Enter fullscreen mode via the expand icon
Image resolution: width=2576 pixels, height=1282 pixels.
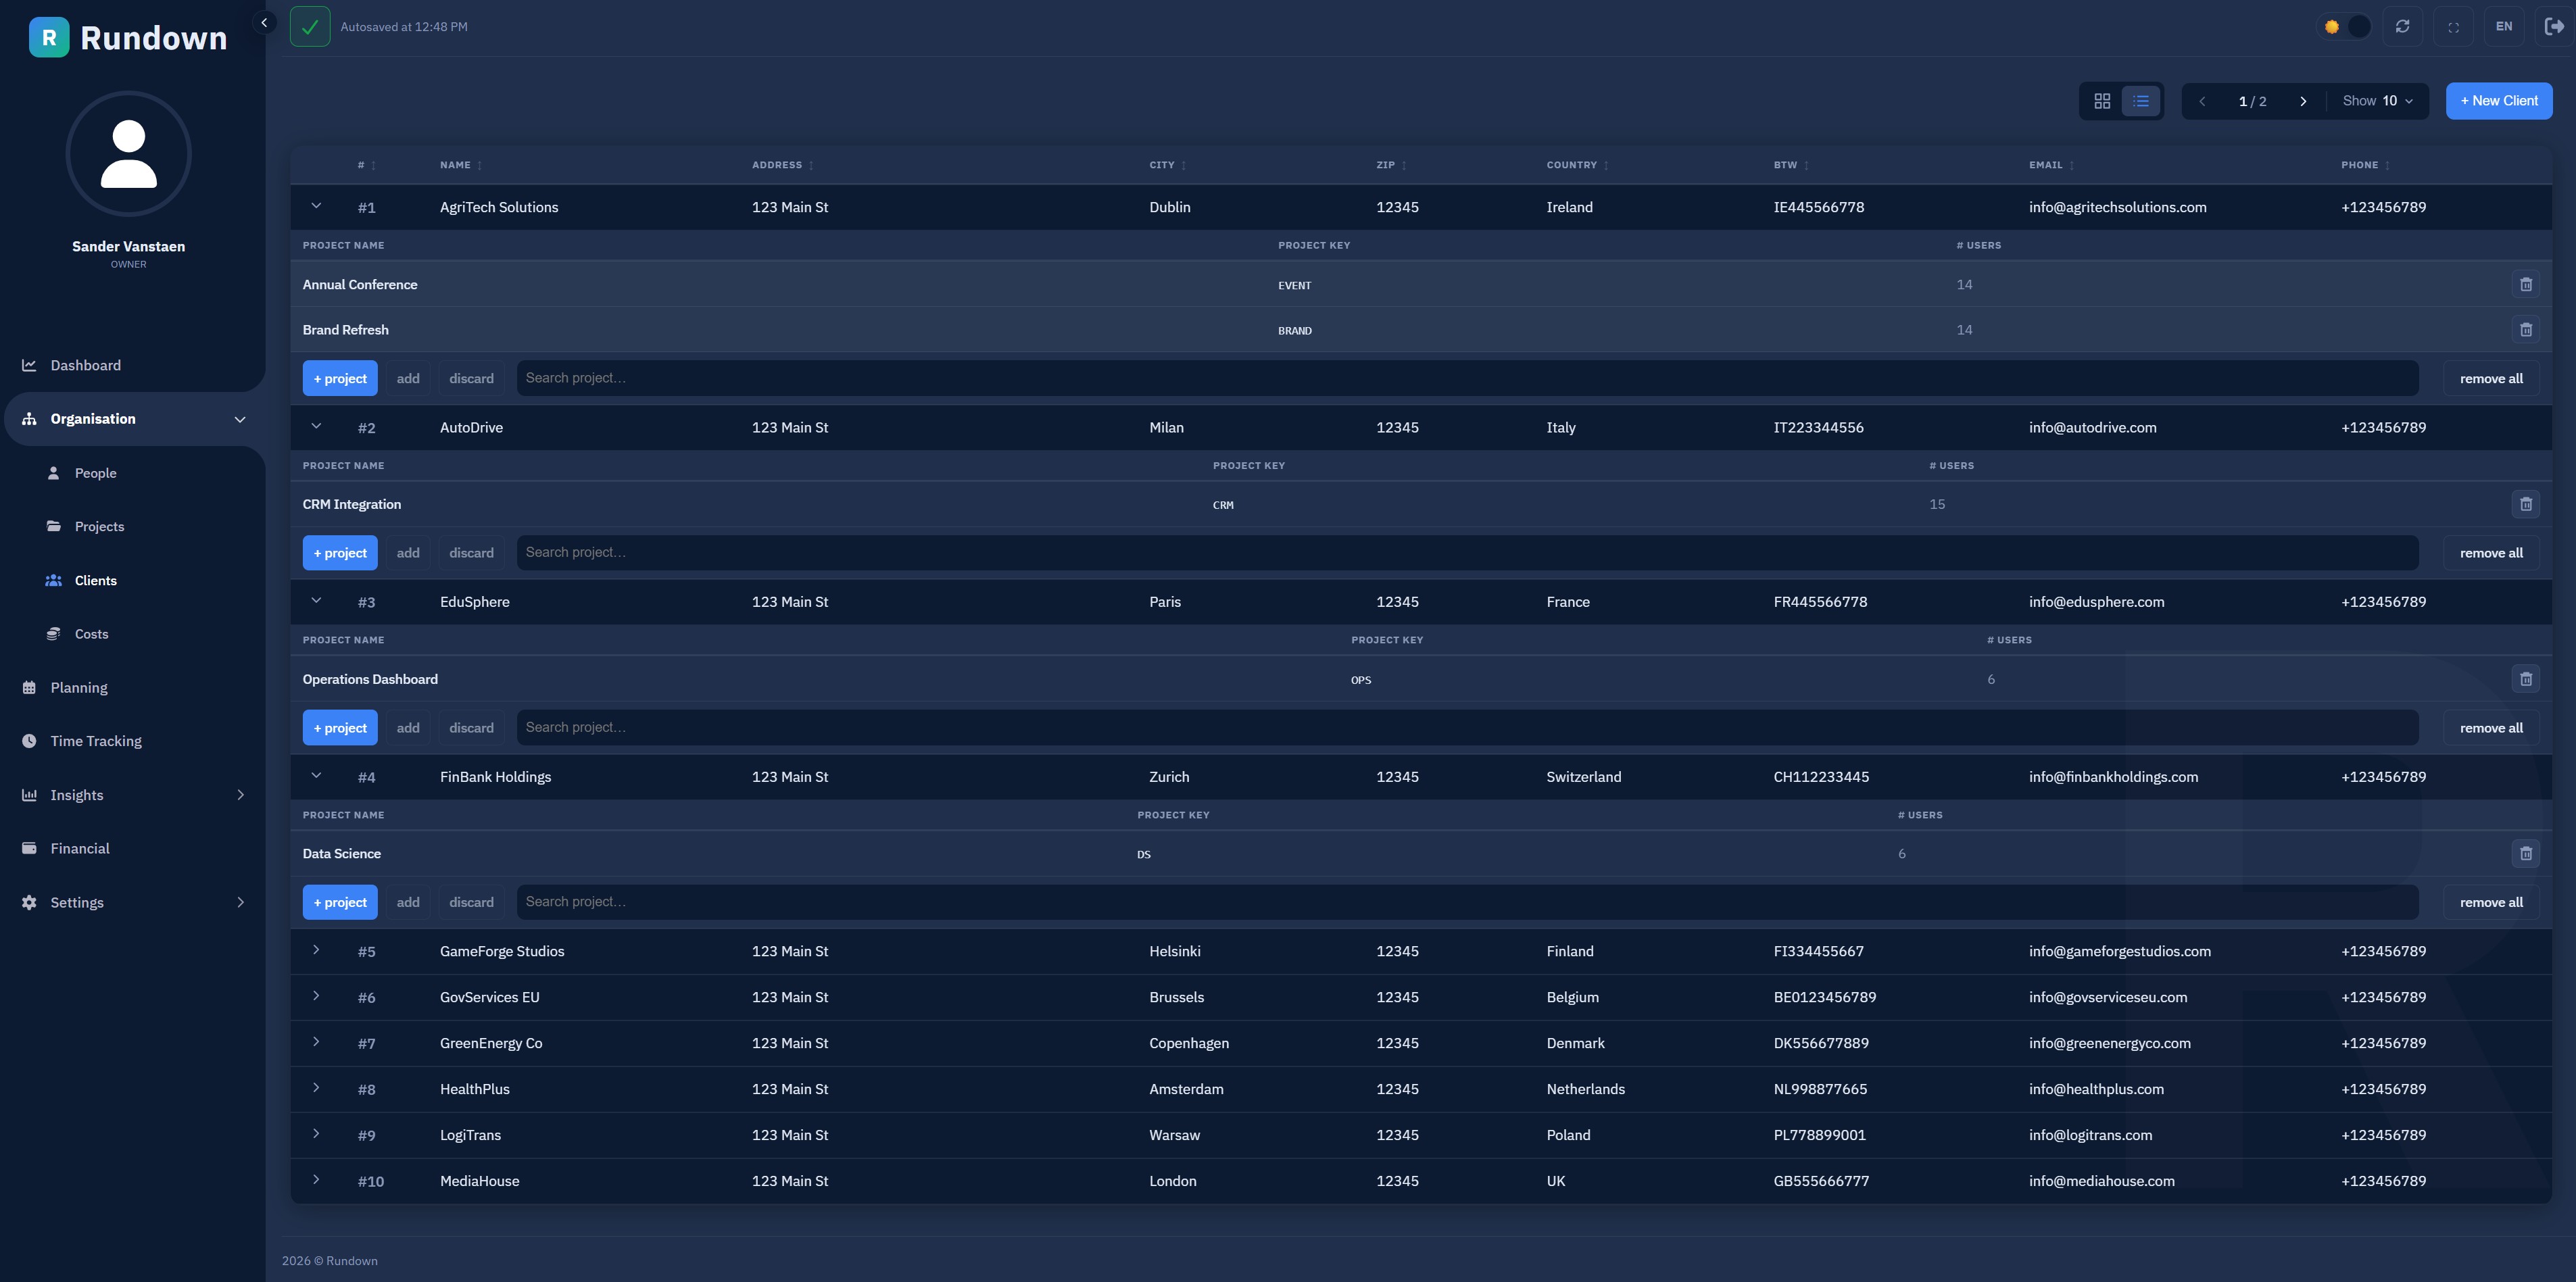coord(2453,27)
